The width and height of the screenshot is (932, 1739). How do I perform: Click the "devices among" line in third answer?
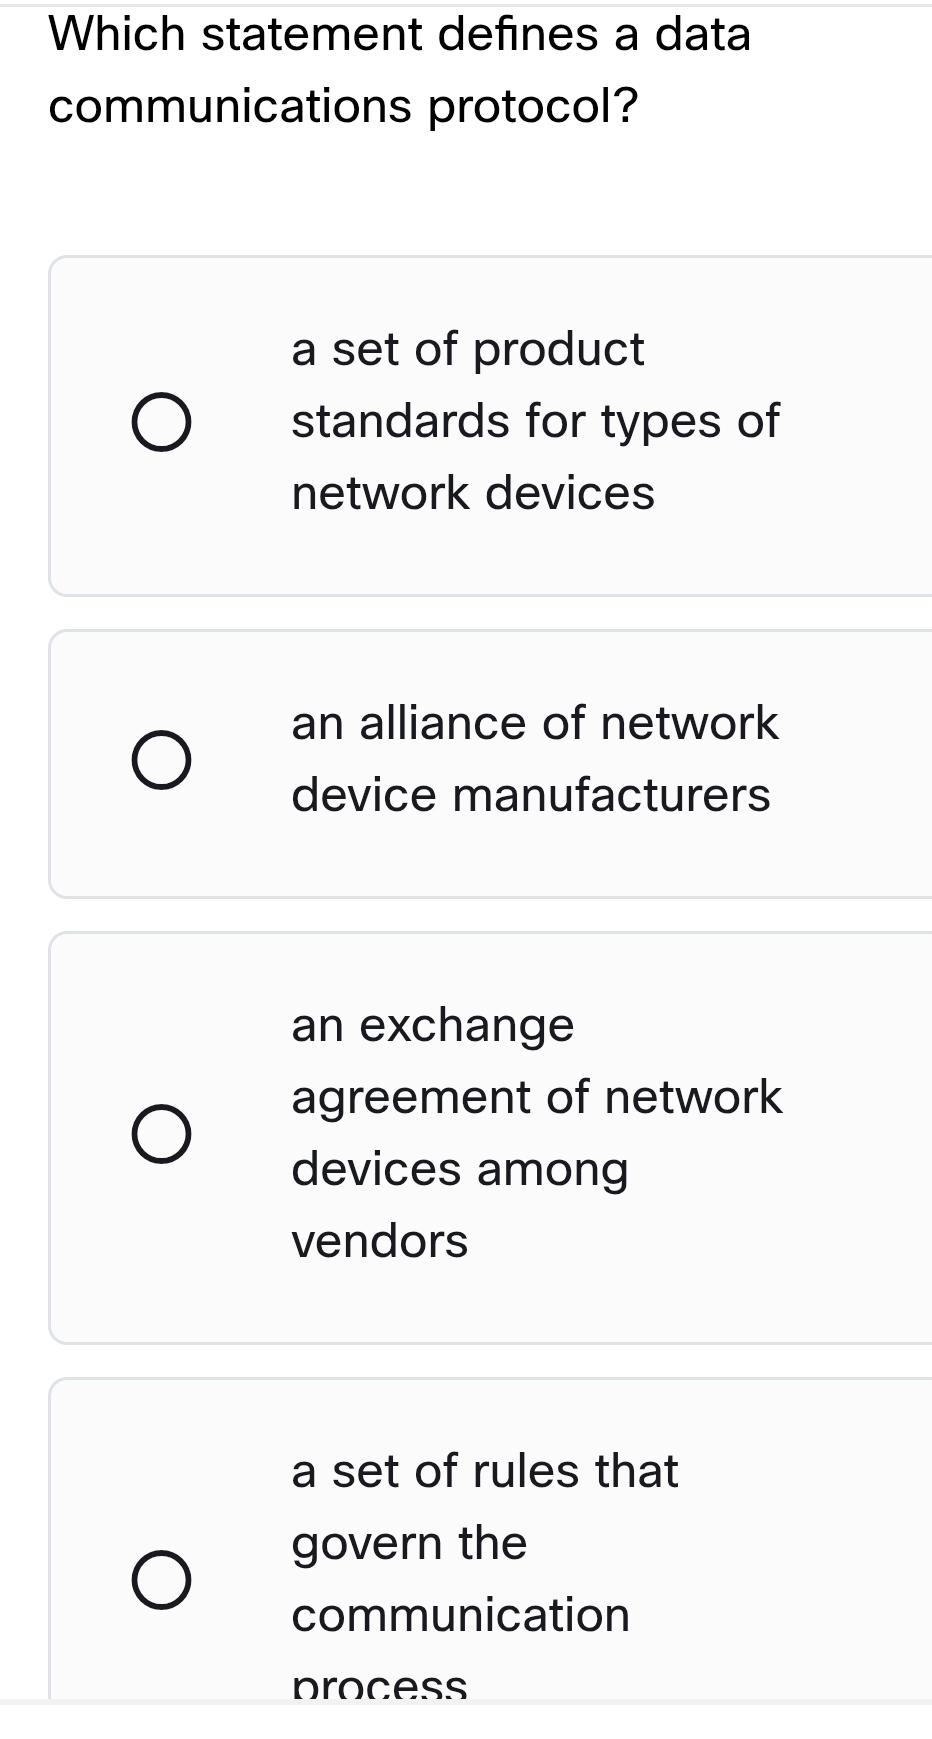[460, 1170]
